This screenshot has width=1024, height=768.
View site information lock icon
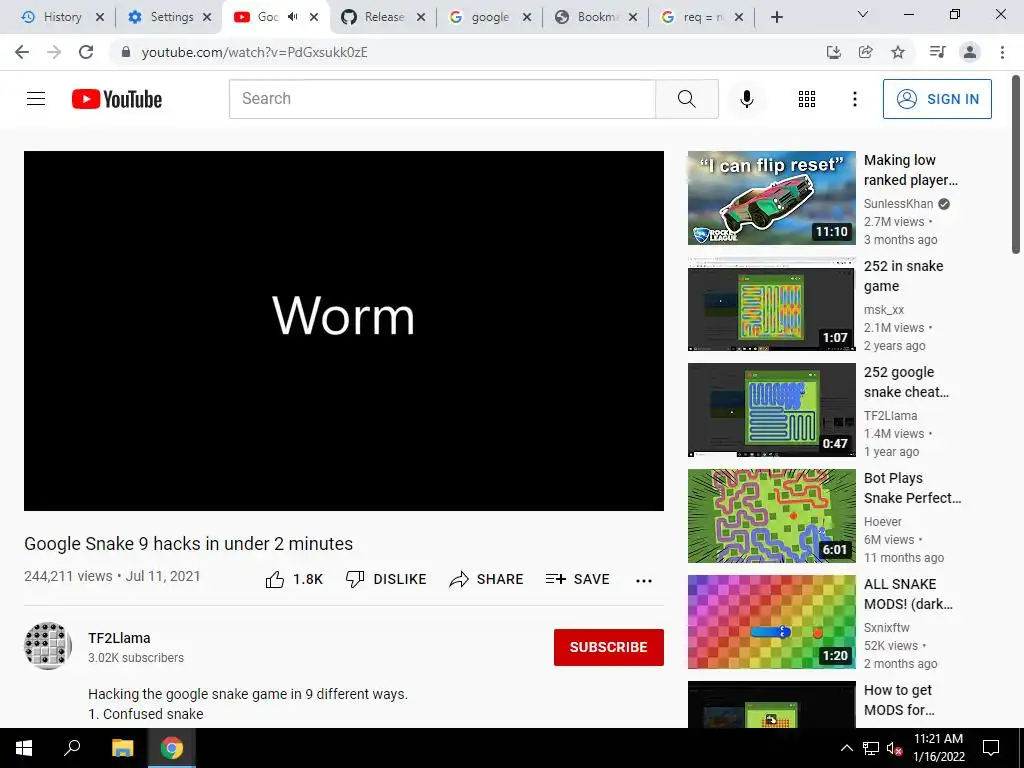pyautogui.click(x=126, y=52)
